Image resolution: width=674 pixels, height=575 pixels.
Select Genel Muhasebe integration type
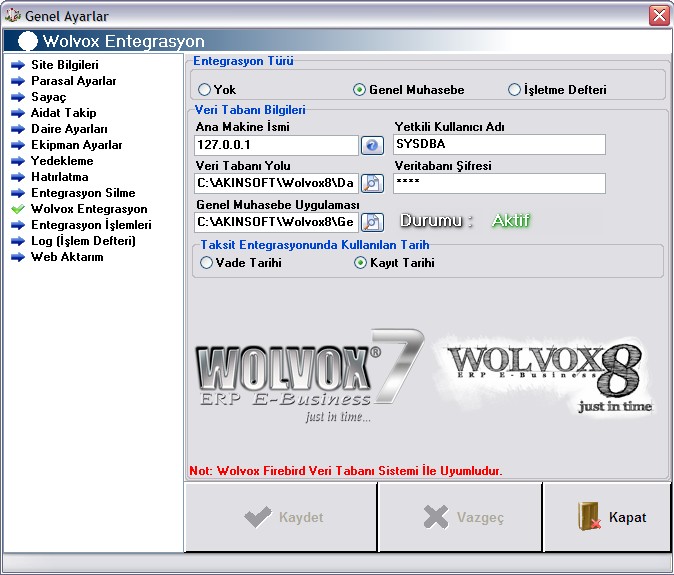(x=408, y=90)
